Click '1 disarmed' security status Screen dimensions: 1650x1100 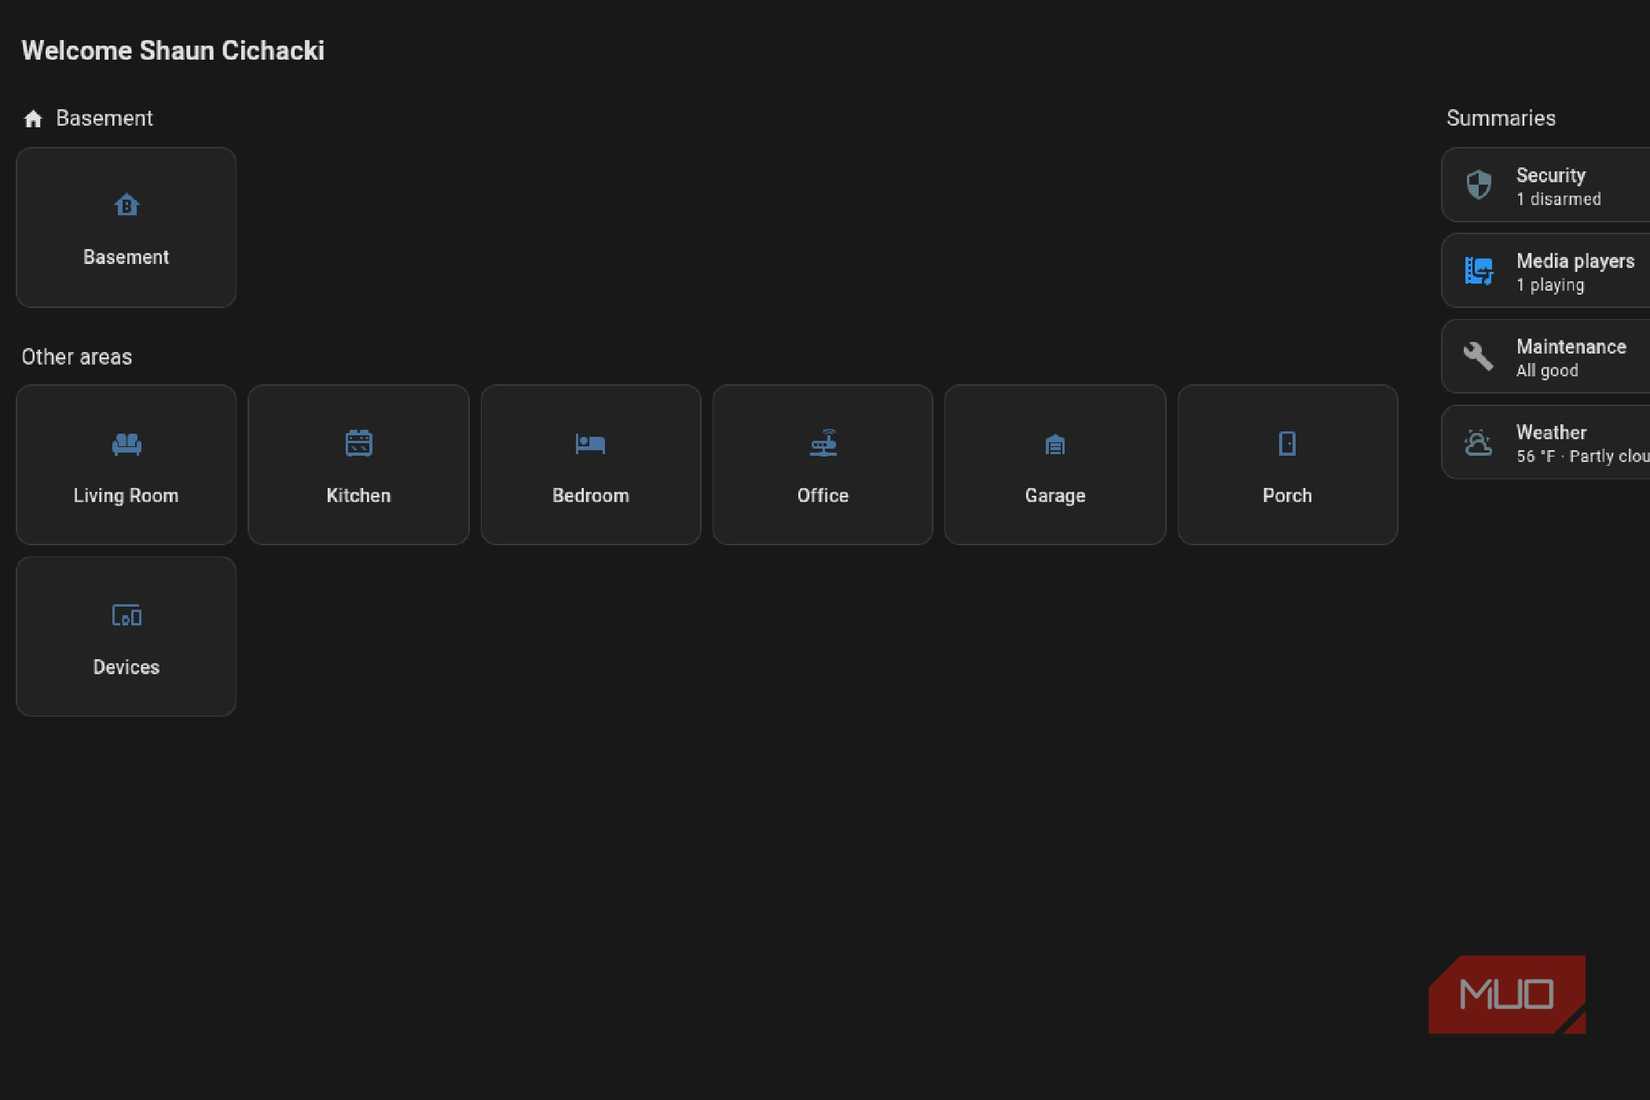(x=1558, y=199)
